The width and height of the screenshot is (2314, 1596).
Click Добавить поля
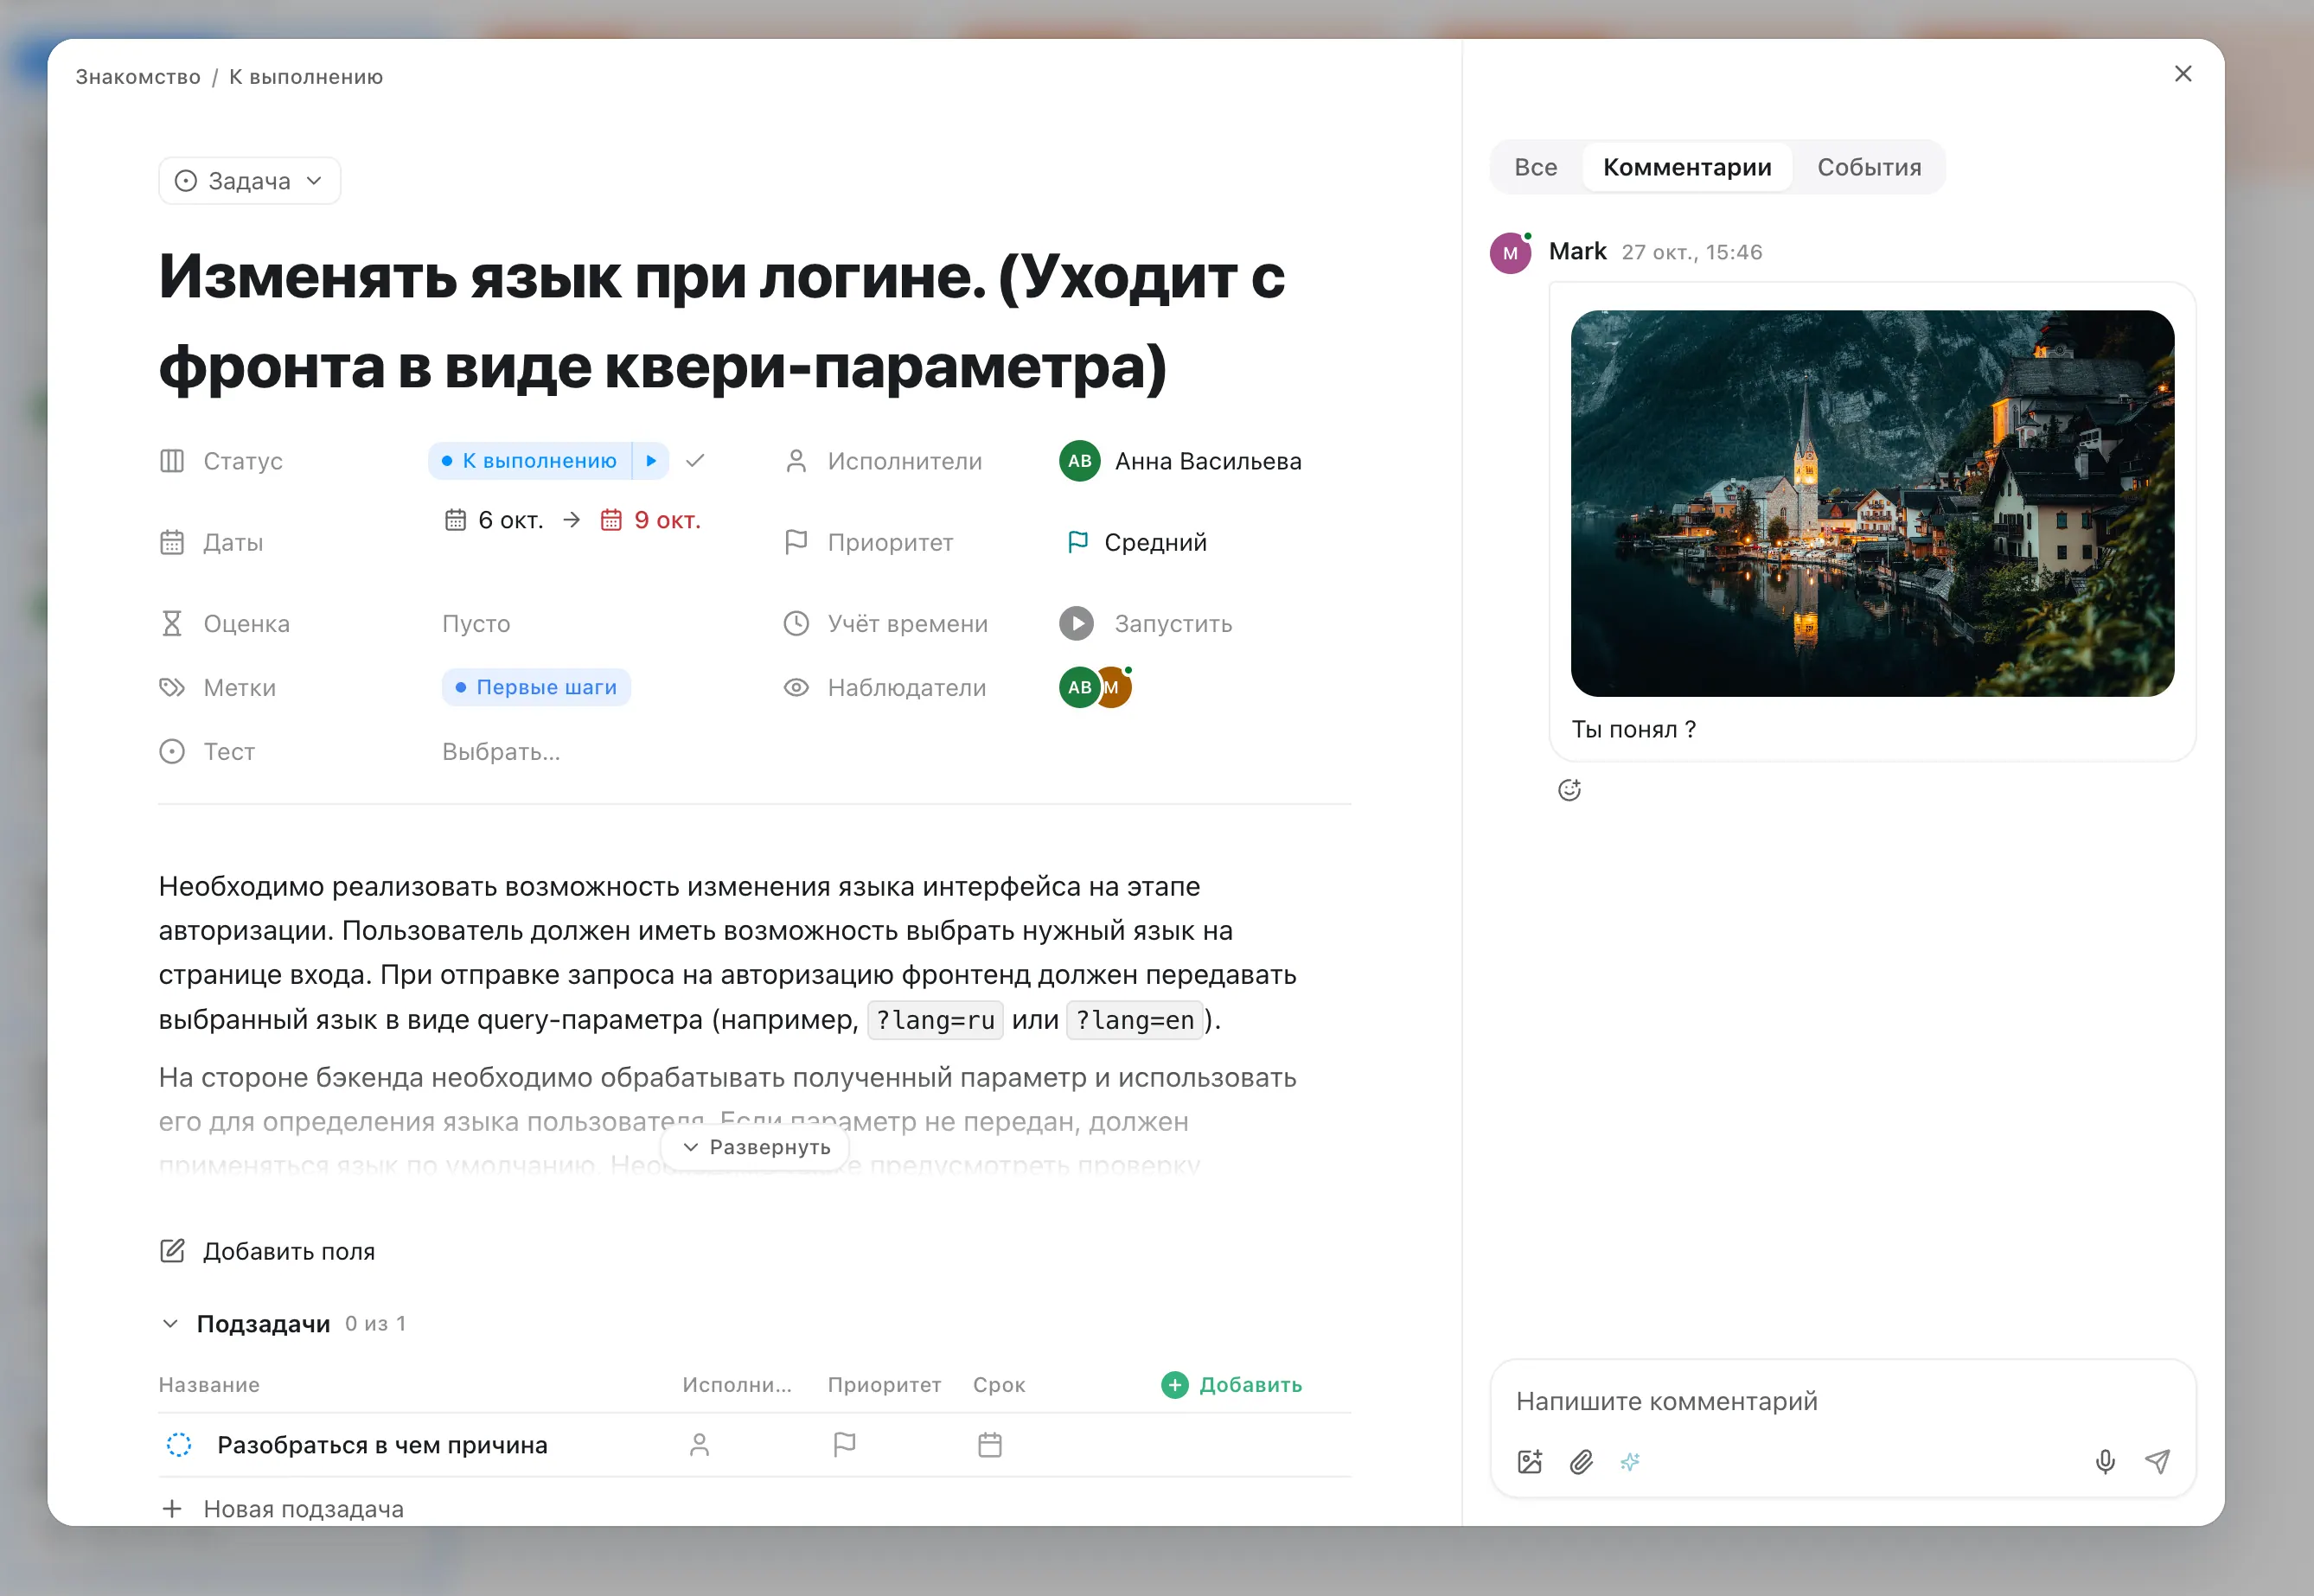[x=267, y=1251]
